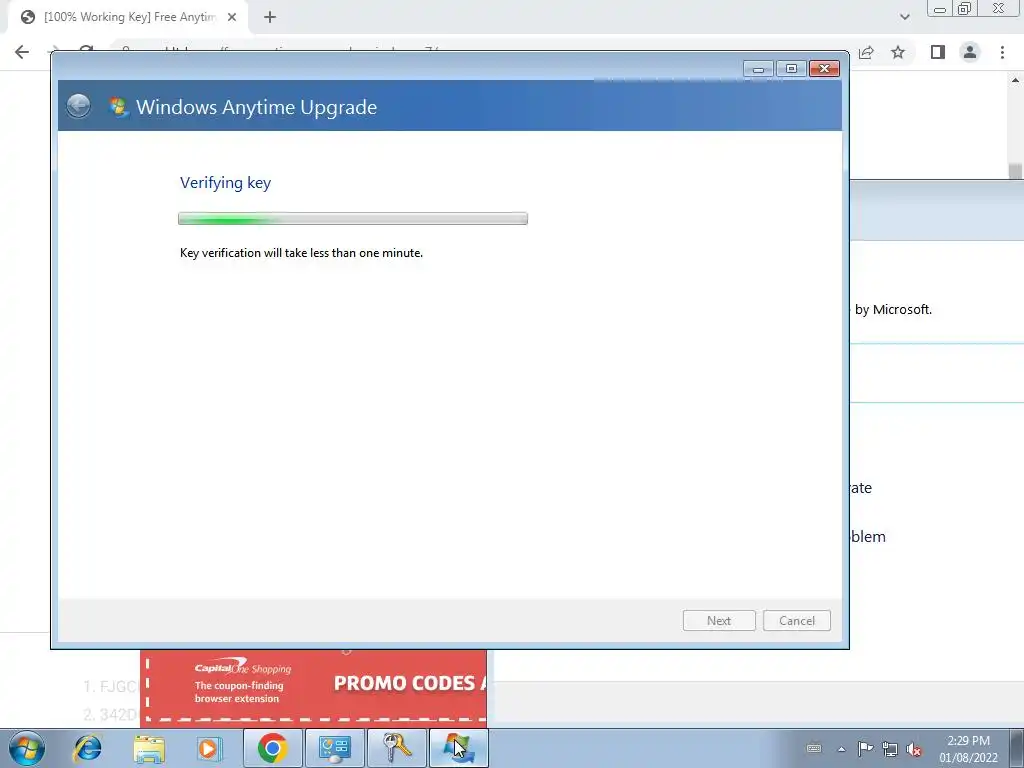Click the Next button in upgrade dialog
This screenshot has width=1024, height=768.
pos(719,620)
